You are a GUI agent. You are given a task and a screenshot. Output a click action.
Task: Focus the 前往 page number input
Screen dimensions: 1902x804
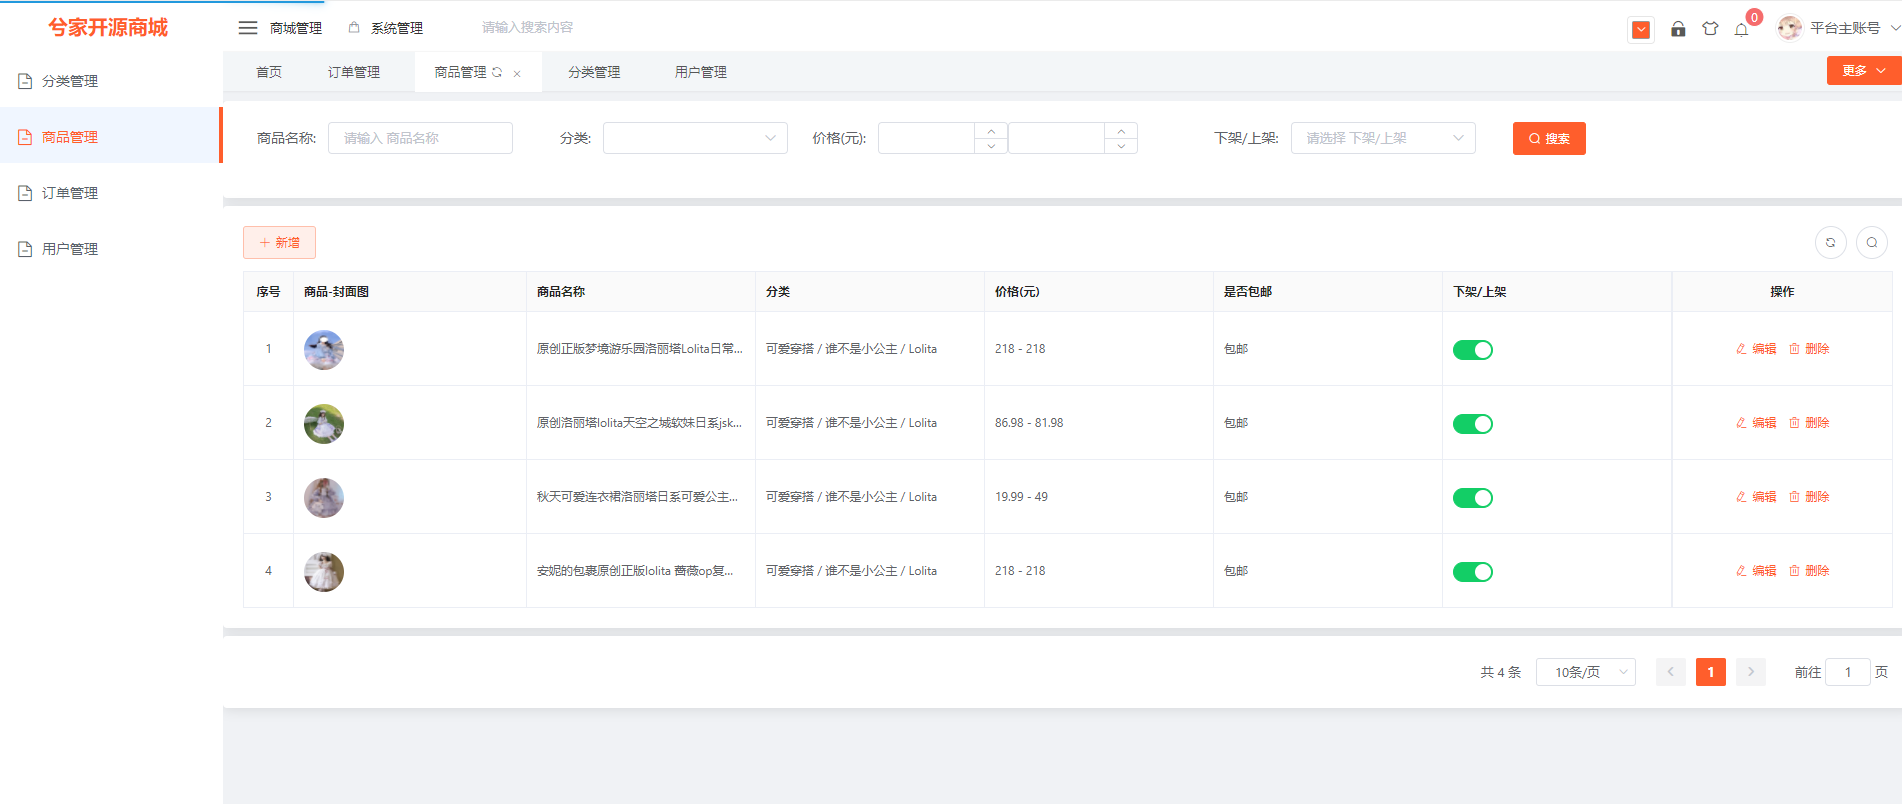point(1848,672)
